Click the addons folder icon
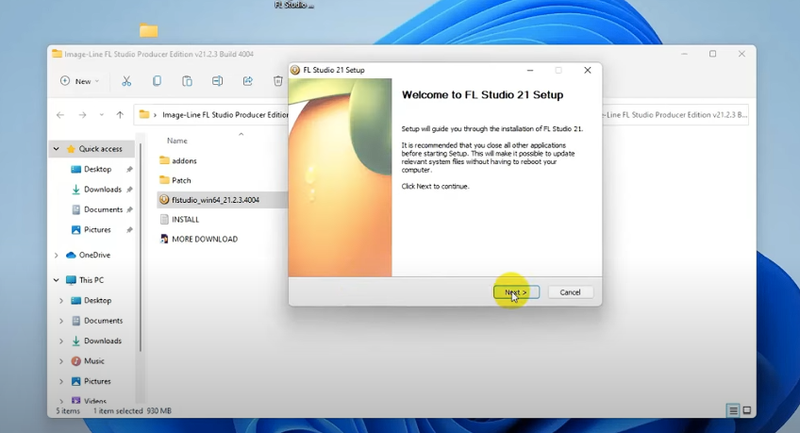800x433 pixels. [x=164, y=160]
